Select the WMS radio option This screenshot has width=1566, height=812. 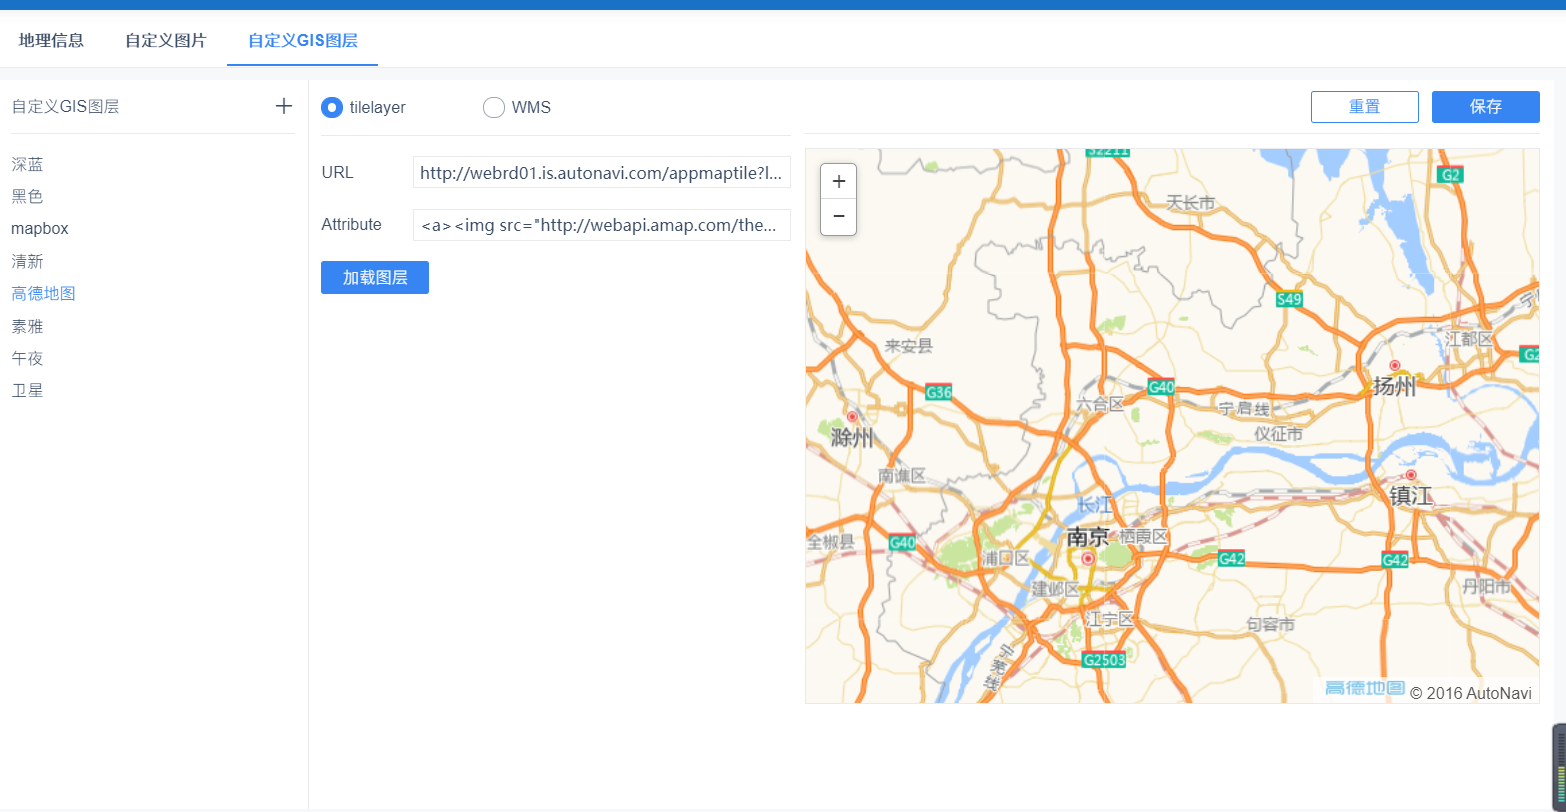pos(494,107)
